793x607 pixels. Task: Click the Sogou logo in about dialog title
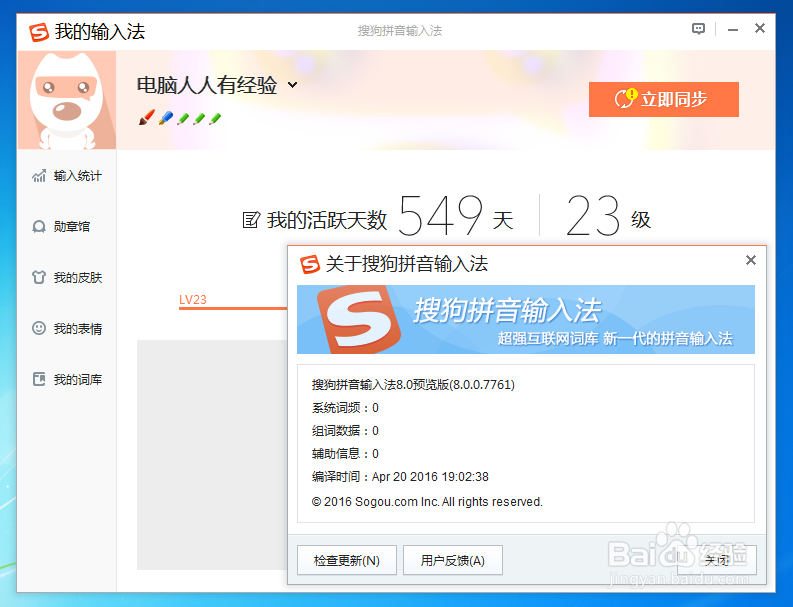click(x=310, y=264)
